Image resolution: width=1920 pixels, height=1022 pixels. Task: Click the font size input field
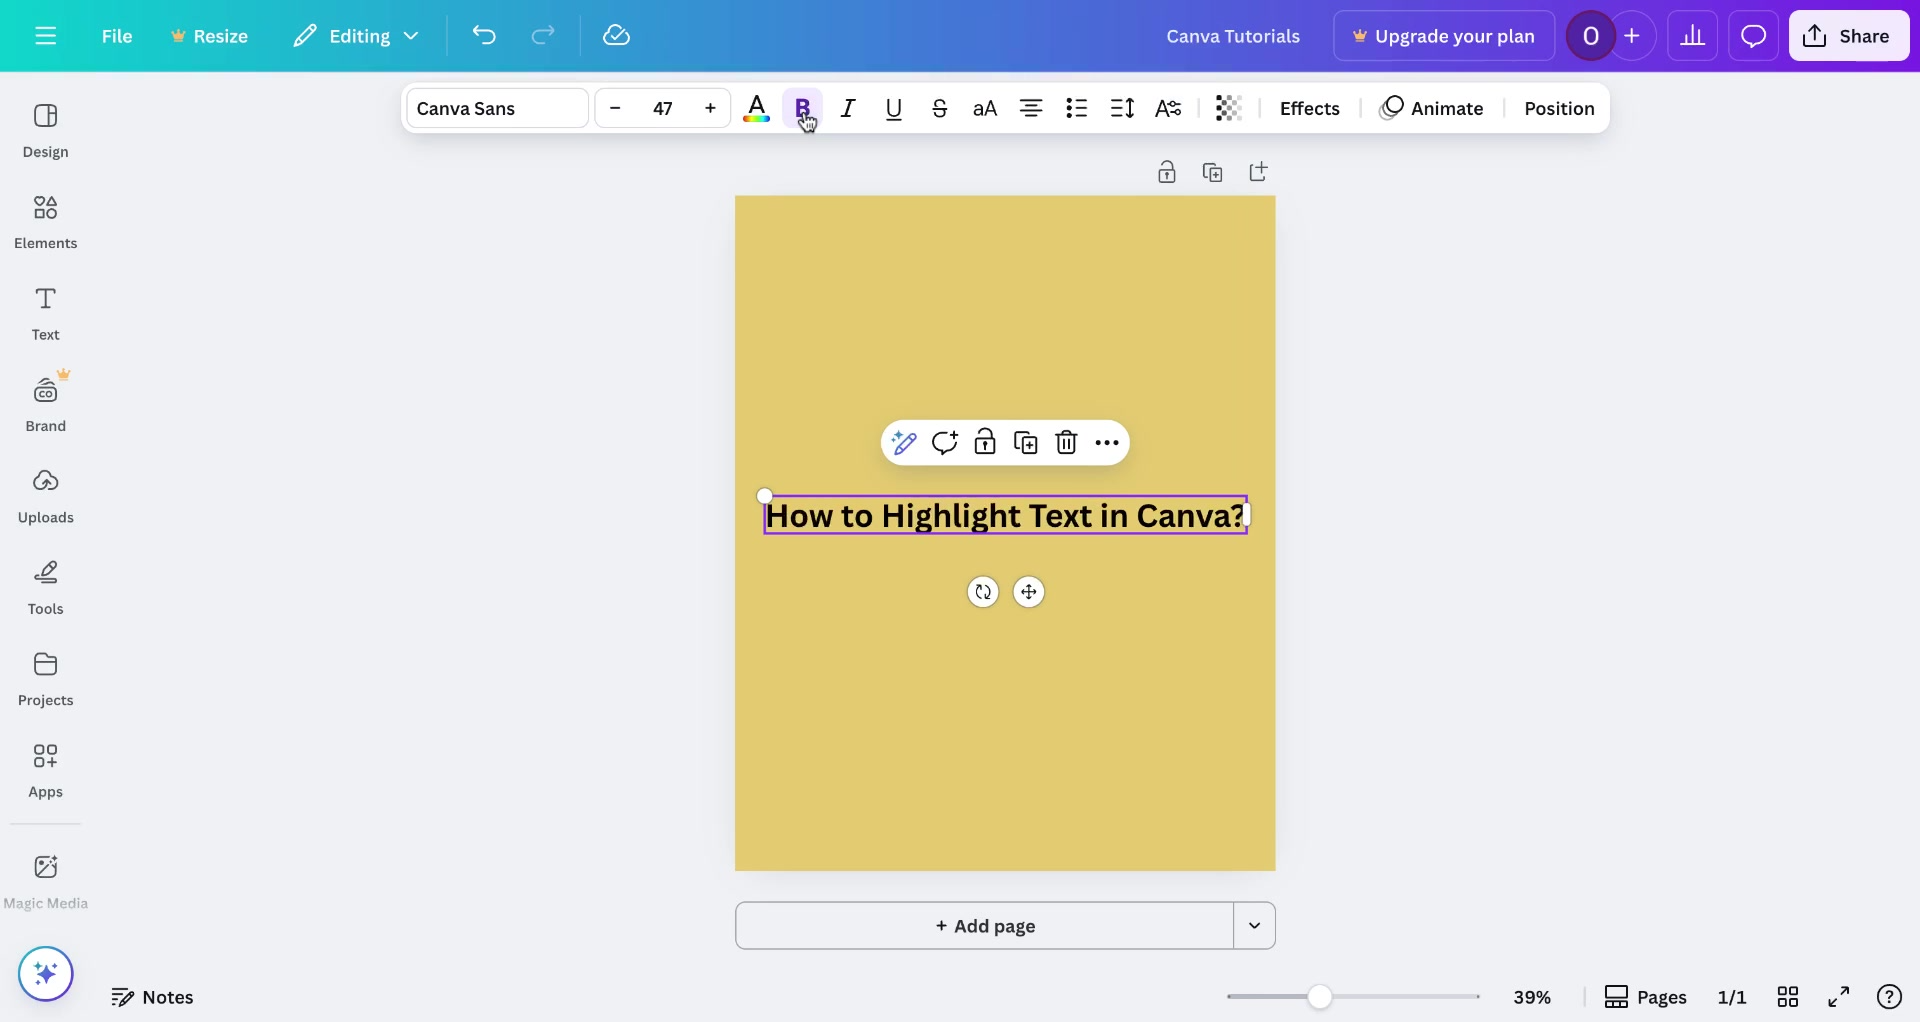tap(663, 108)
